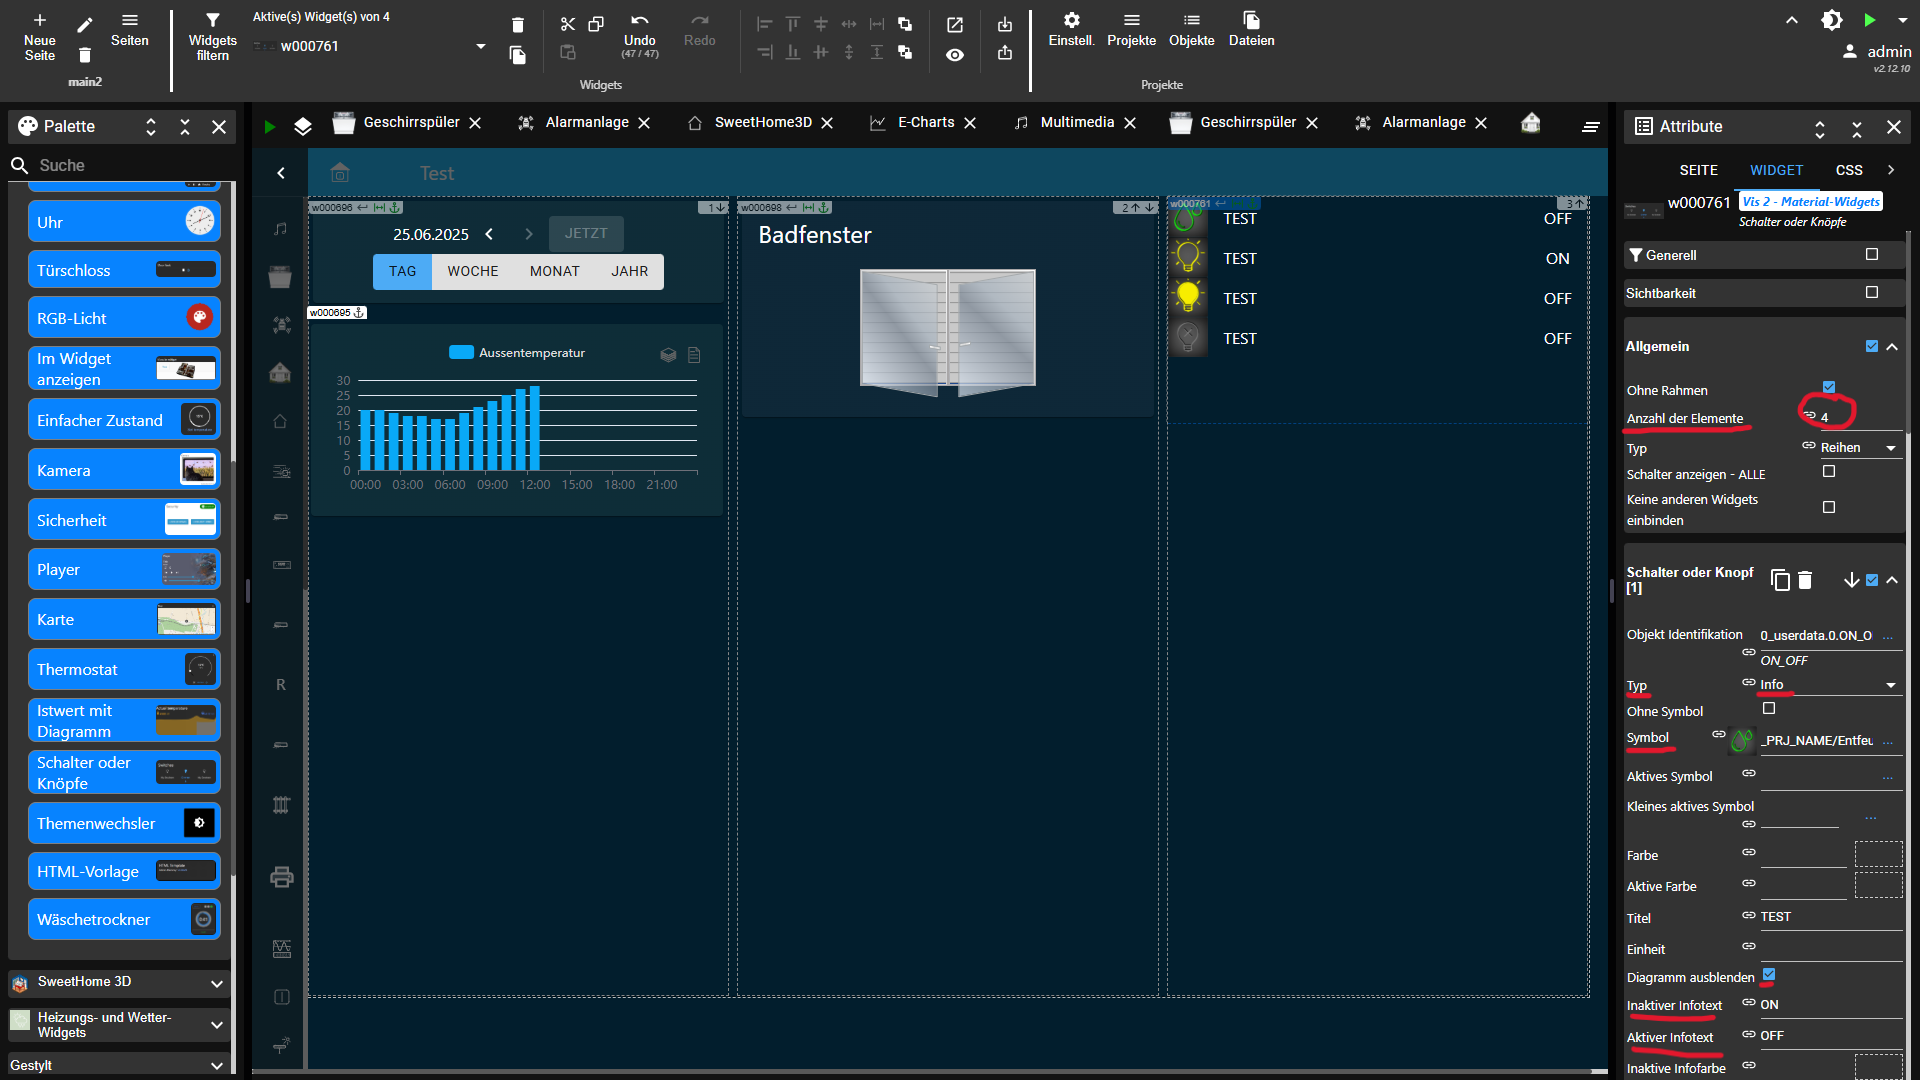Viewport: 1920px width, 1080px height.
Task: Open the Typ Reihen dropdown
Action: pos(1857,448)
